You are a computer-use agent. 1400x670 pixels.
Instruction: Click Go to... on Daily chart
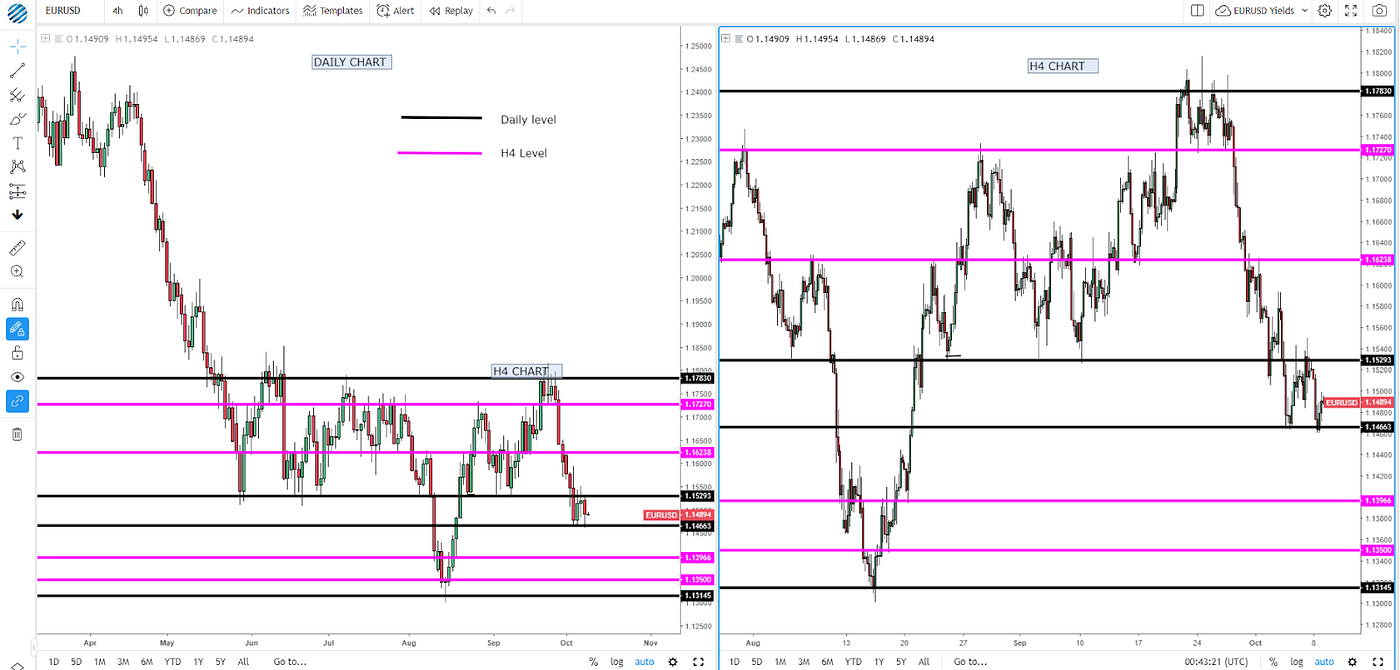[290, 661]
